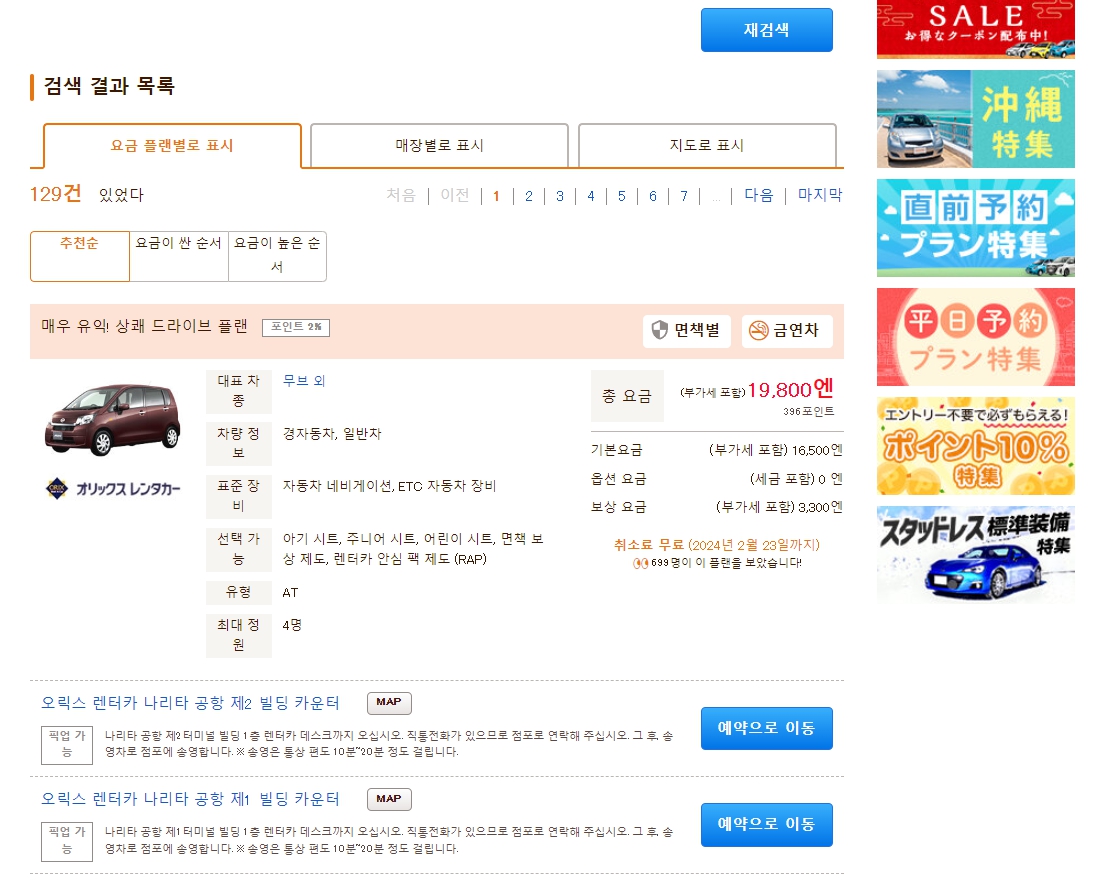Click the 129건 results count
This screenshot has height=880, width=1093.
point(56,194)
